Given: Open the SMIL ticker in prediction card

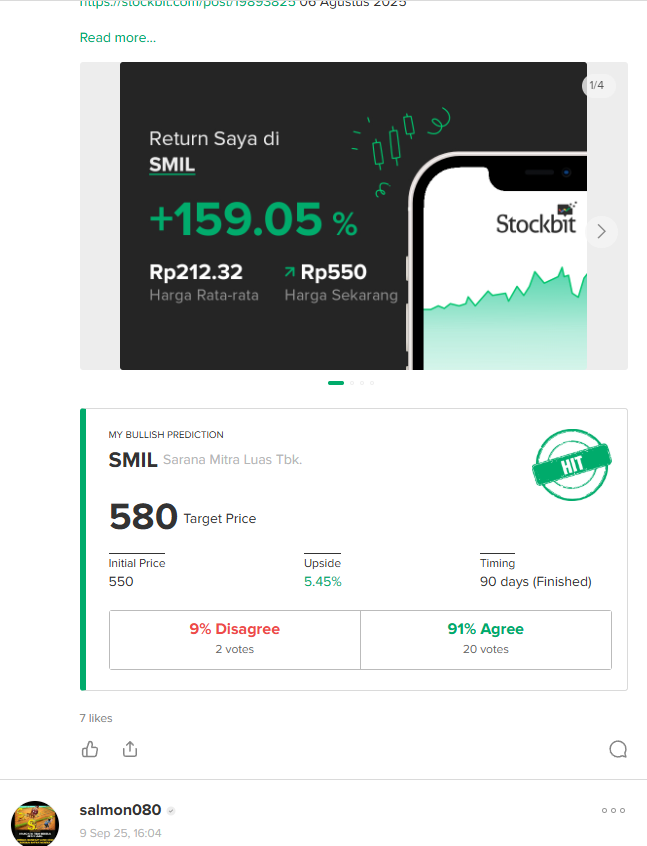Looking at the screenshot, I should point(133,460).
